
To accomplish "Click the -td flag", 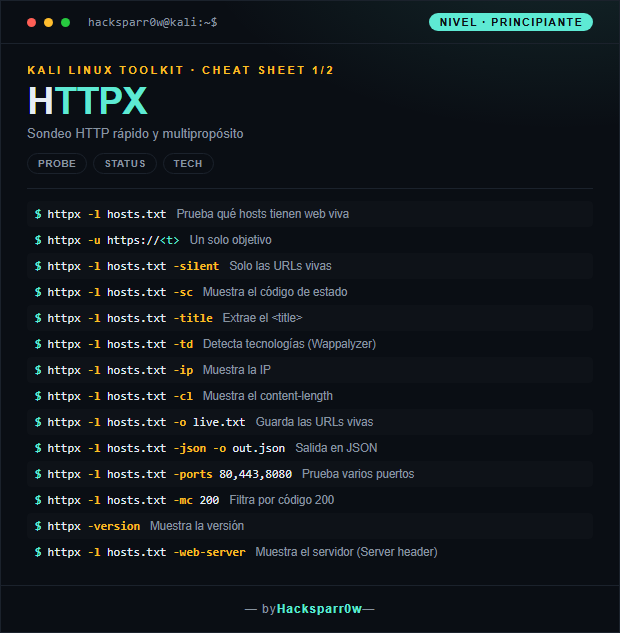I will (x=183, y=344).
